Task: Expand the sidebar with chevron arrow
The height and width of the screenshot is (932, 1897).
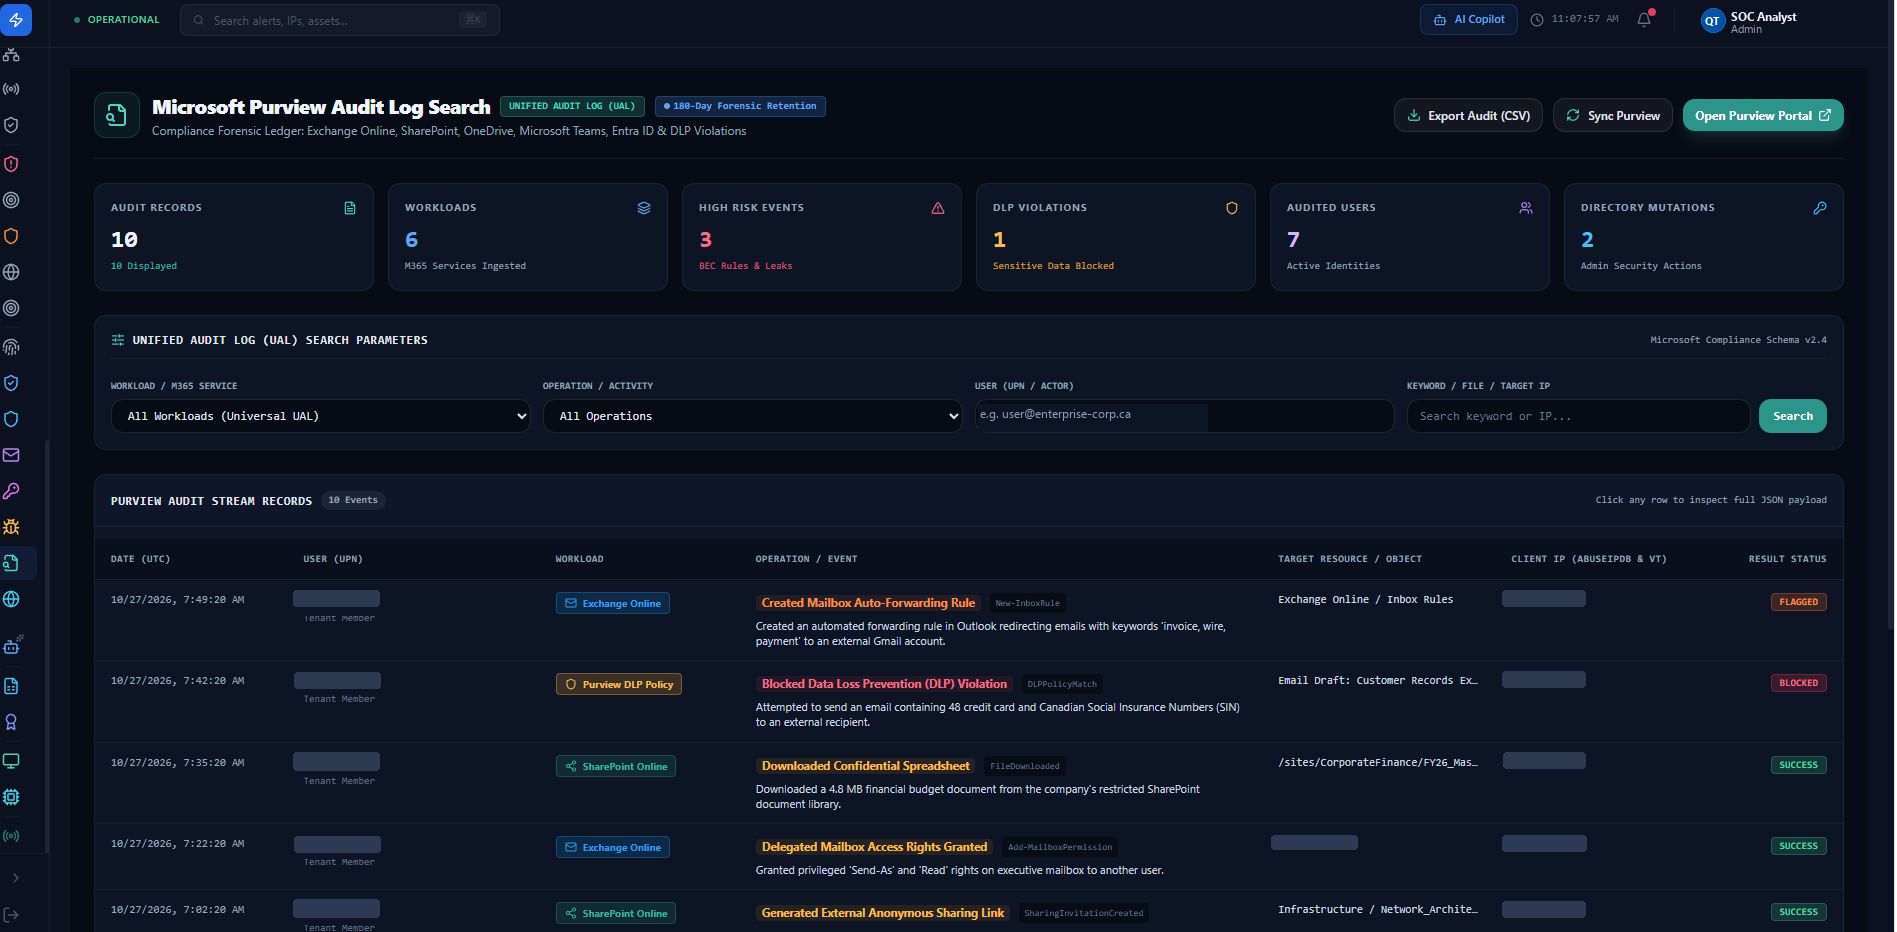Action: click(15, 878)
